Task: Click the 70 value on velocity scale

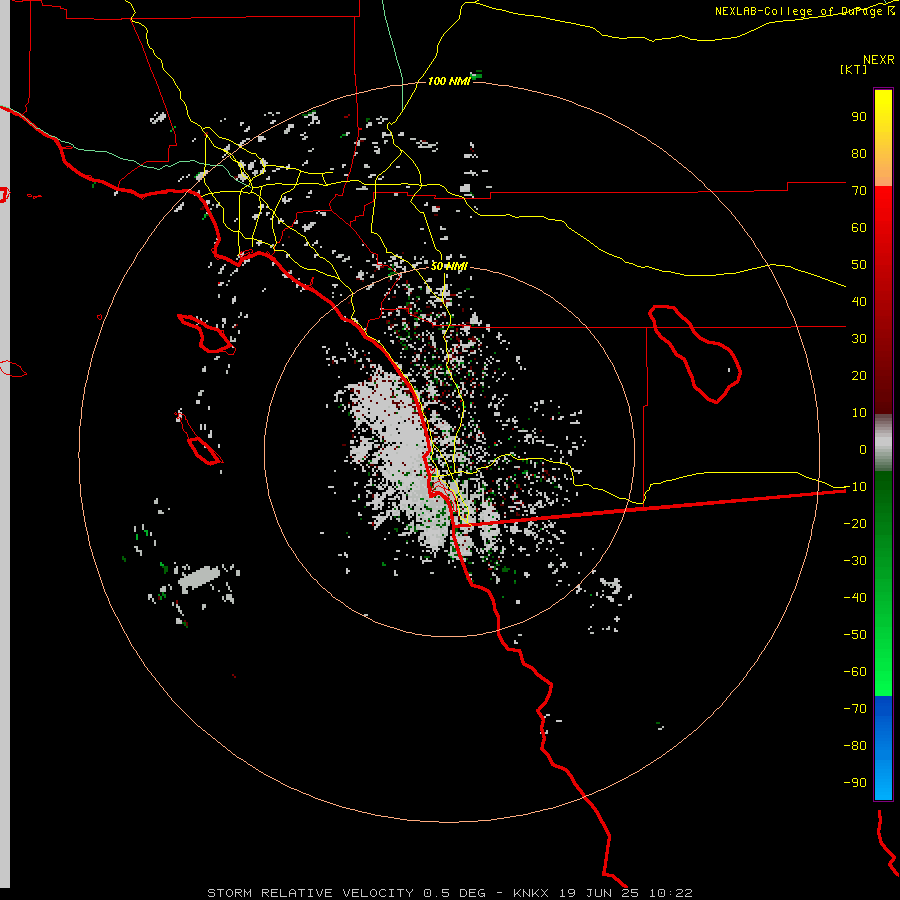Action: [x=859, y=191]
